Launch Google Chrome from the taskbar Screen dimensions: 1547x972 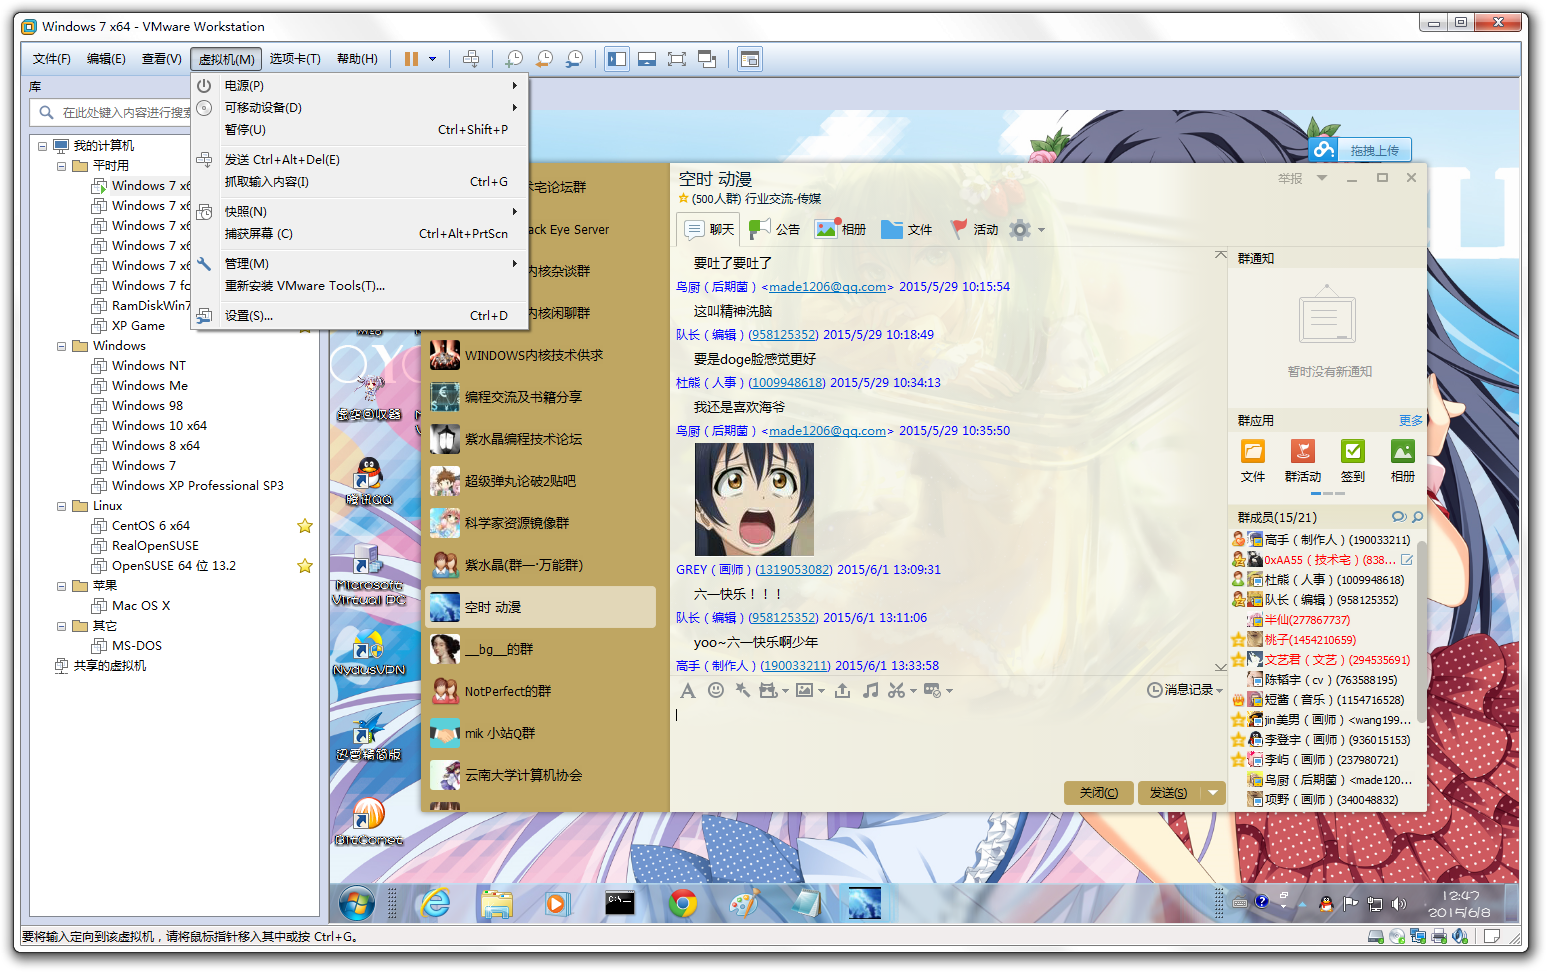pyautogui.click(x=683, y=904)
